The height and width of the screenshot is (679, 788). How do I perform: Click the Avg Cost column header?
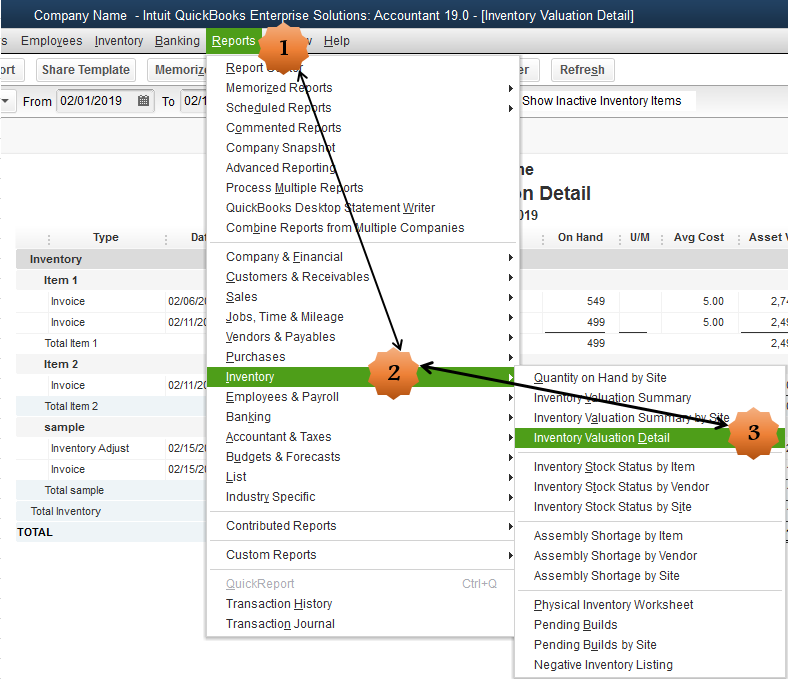coord(699,238)
